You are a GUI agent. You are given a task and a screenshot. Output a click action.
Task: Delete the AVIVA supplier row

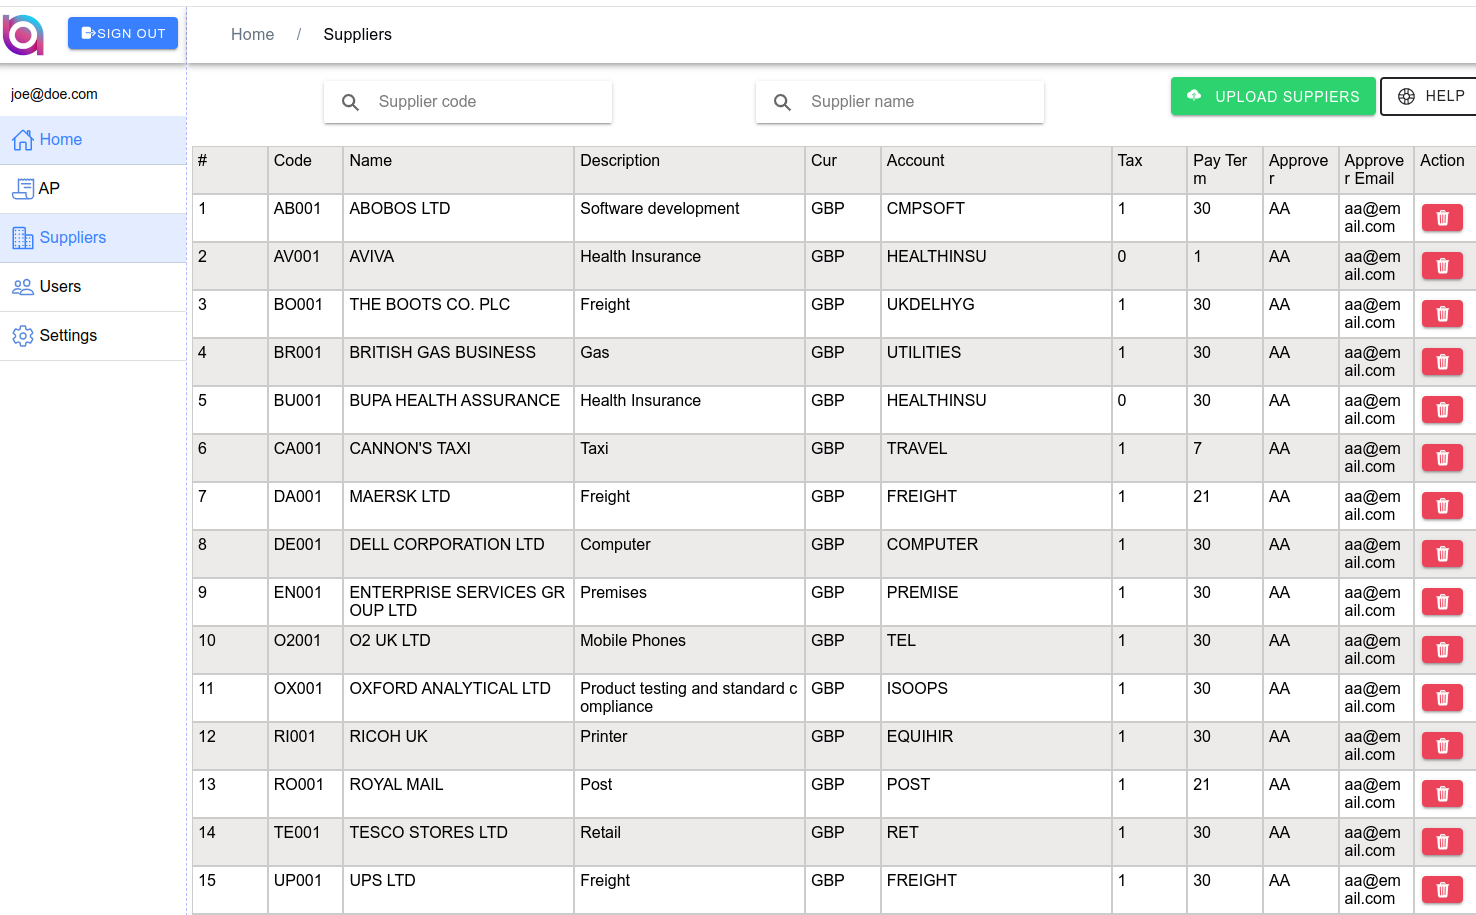tap(1442, 266)
